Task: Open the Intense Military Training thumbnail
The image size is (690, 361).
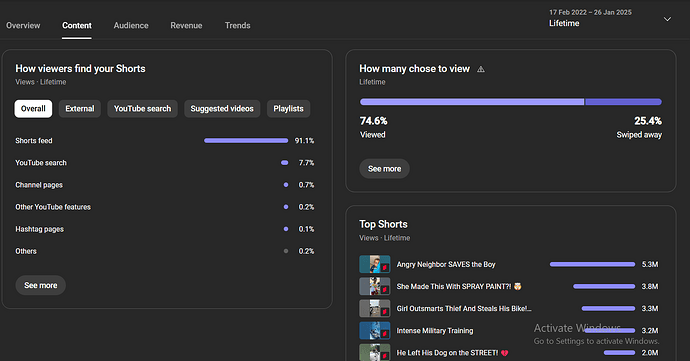Action: [374, 331]
